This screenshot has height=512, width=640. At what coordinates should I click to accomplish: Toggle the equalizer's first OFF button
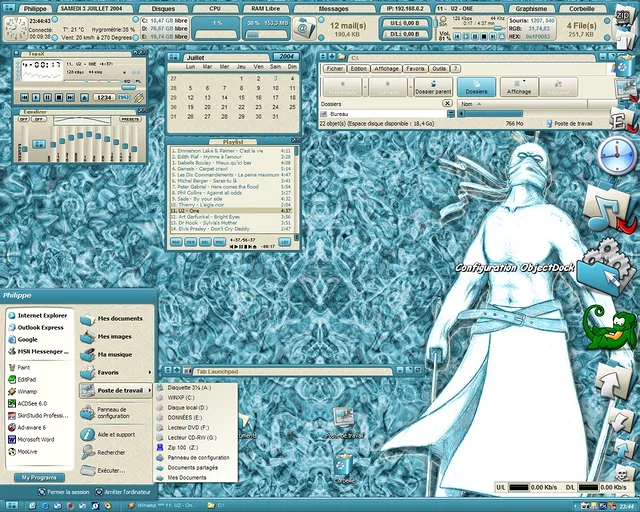point(24,119)
